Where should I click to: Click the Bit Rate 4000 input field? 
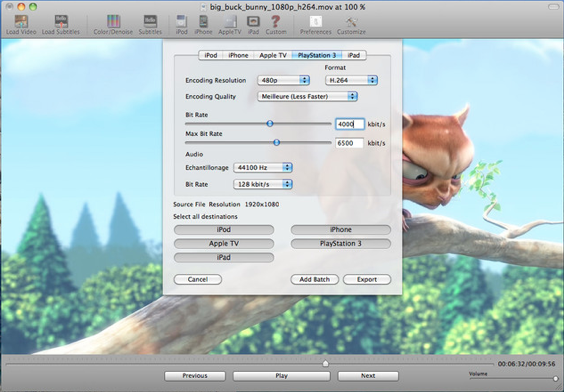pyautogui.click(x=350, y=124)
